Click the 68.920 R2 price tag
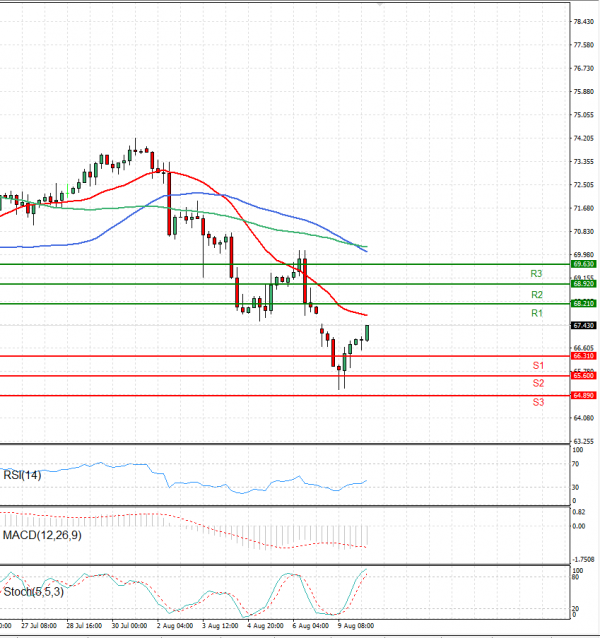 click(x=584, y=284)
